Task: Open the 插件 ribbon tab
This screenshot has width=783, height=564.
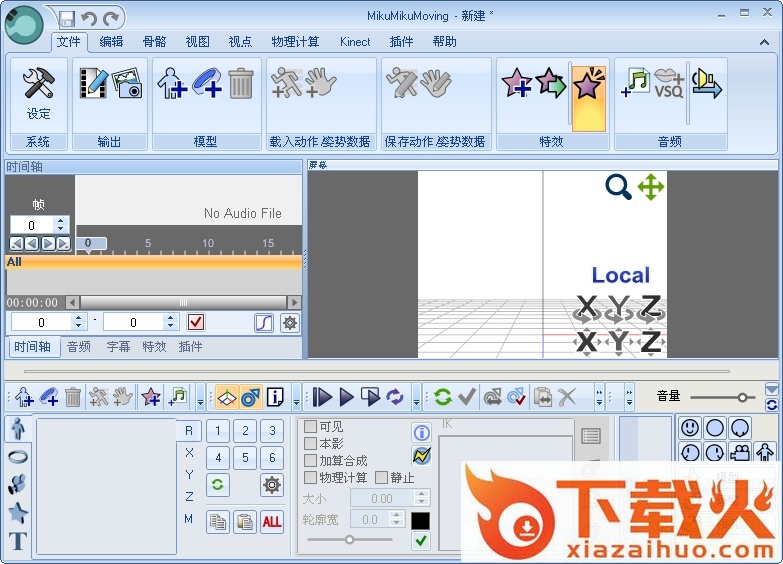Action: pyautogui.click(x=401, y=42)
